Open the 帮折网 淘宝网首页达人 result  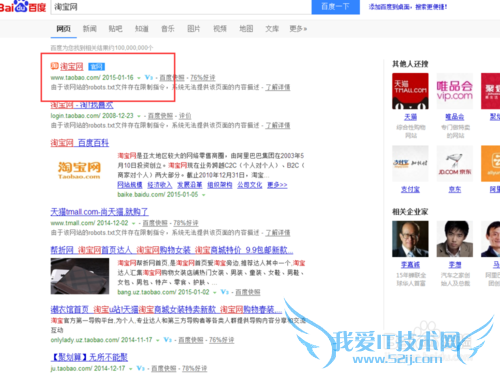(x=172, y=250)
